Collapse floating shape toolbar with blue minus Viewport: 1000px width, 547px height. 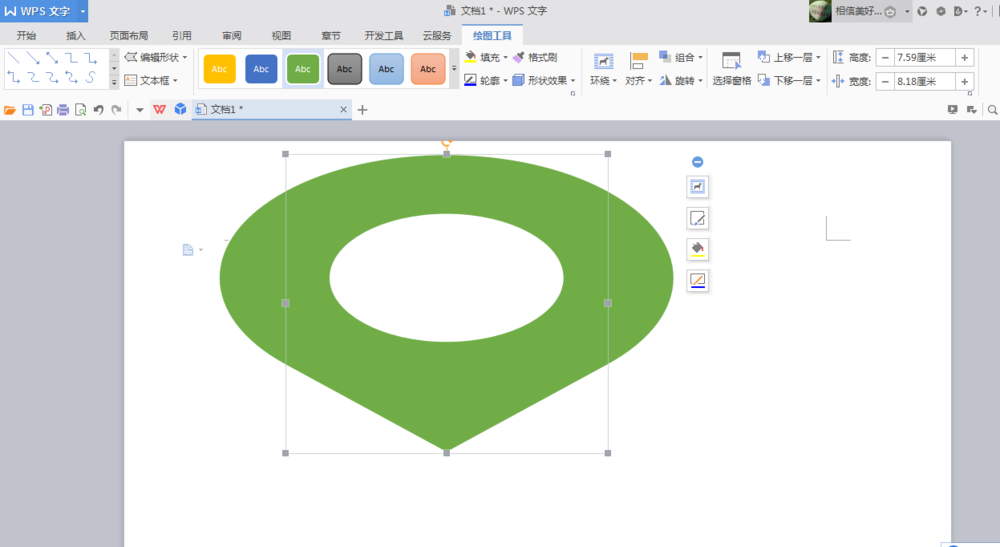coord(697,162)
